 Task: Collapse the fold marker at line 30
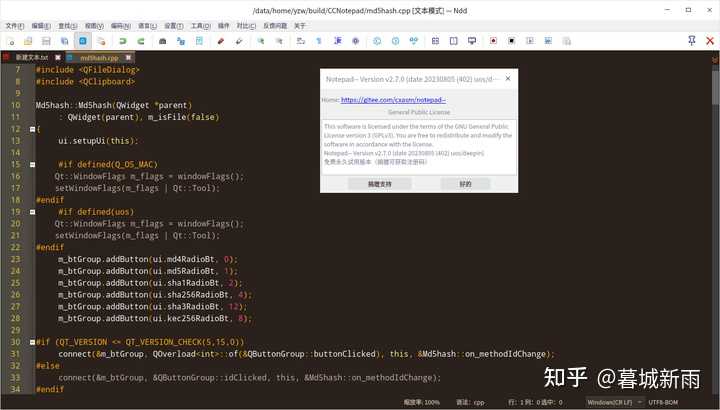tap(32, 342)
